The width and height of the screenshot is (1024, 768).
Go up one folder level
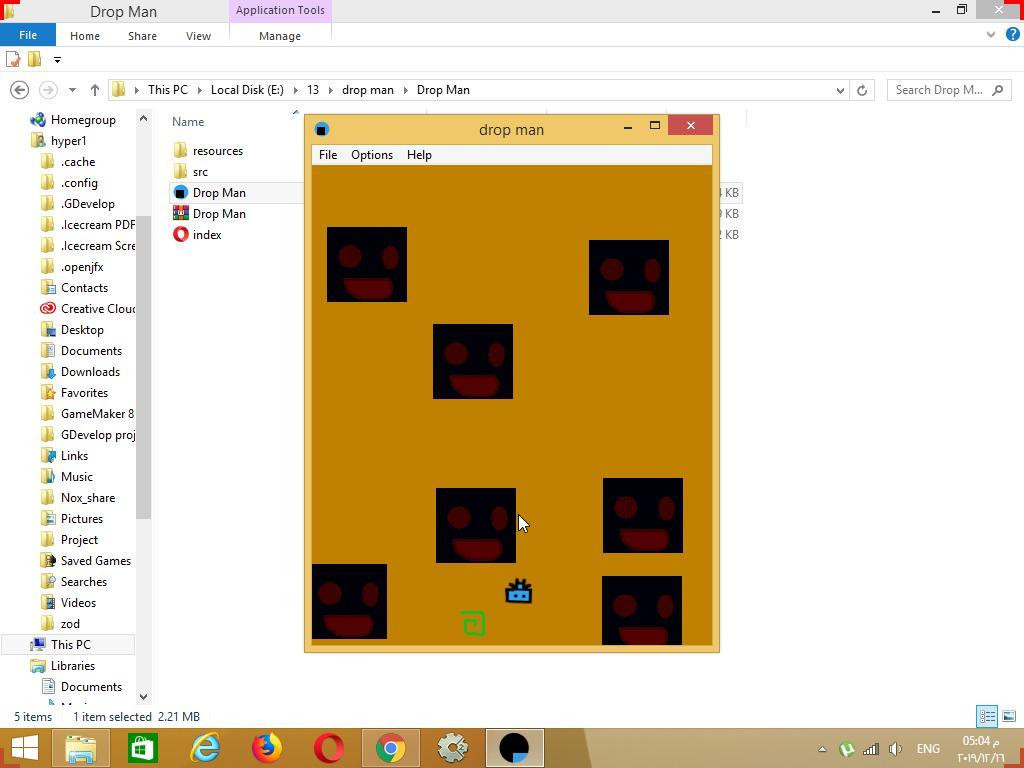coord(95,90)
